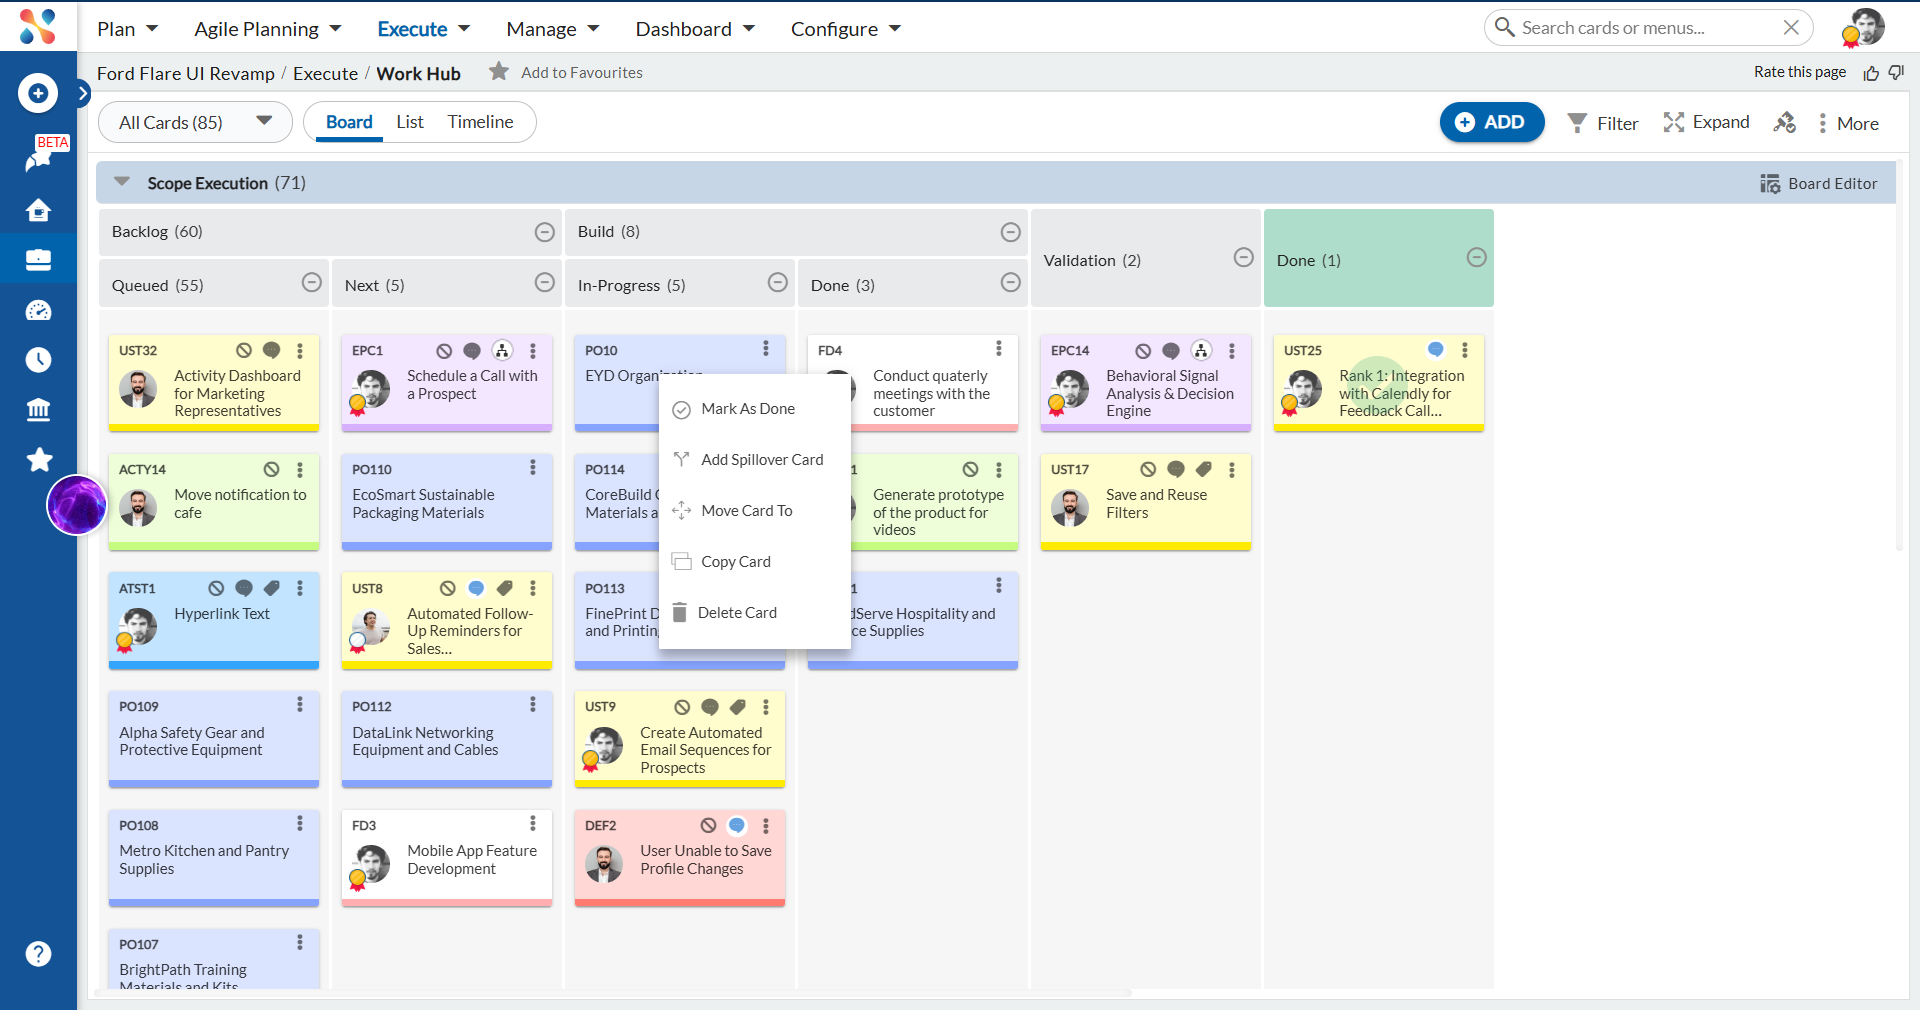This screenshot has height=1010, width=1920.
Task: Open the bank building sidebar icon
Action: [x=38, y=410]
